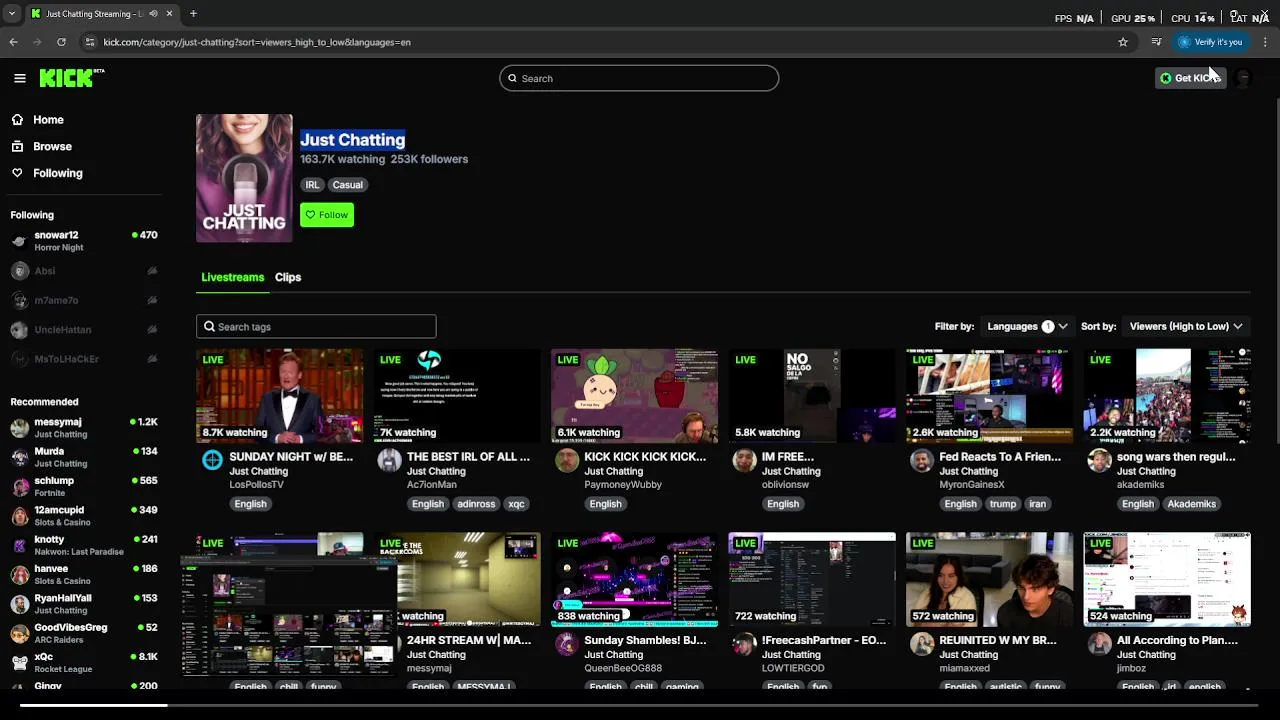Click the Home house icon
This screenshot has height=720, width=1280.
click(x=17, y=120)
